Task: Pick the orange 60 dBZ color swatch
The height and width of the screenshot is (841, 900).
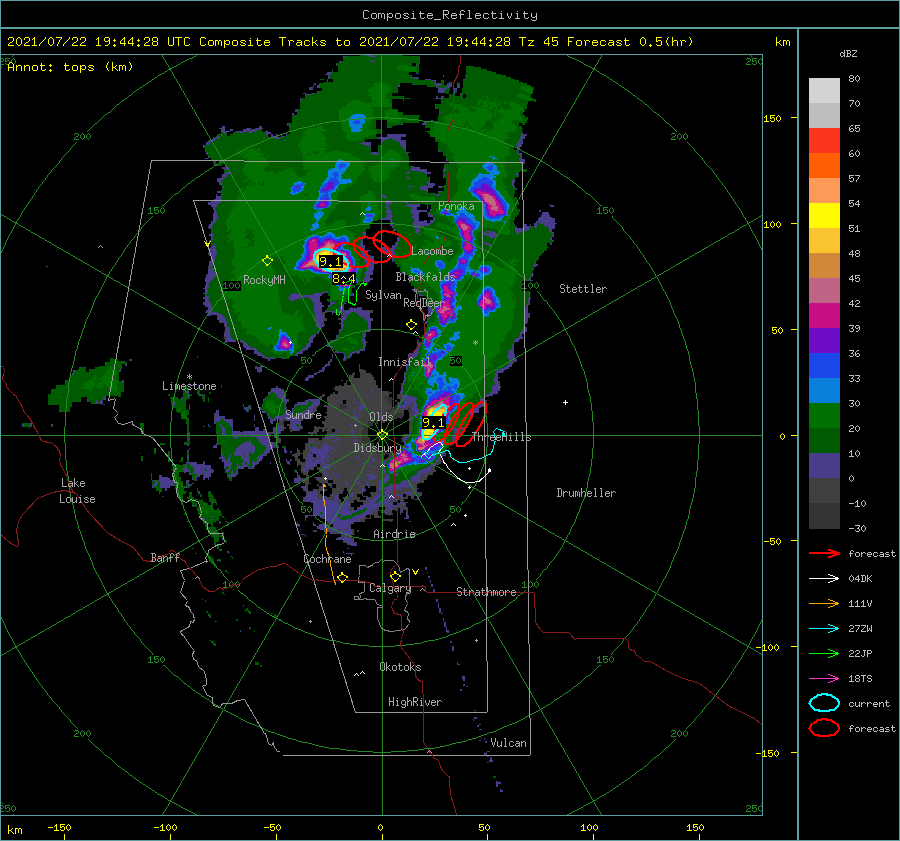Action: coord(824,166)
